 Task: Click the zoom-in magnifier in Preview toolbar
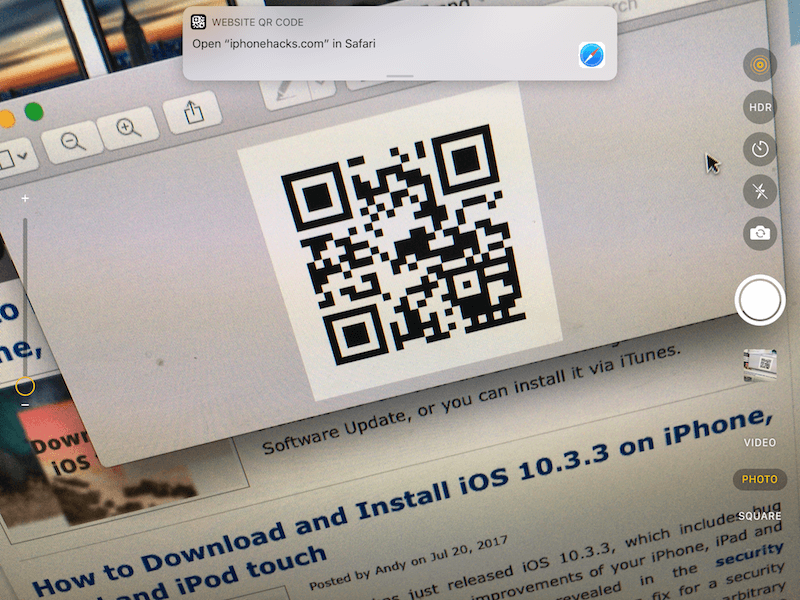[x=128, y=128]
